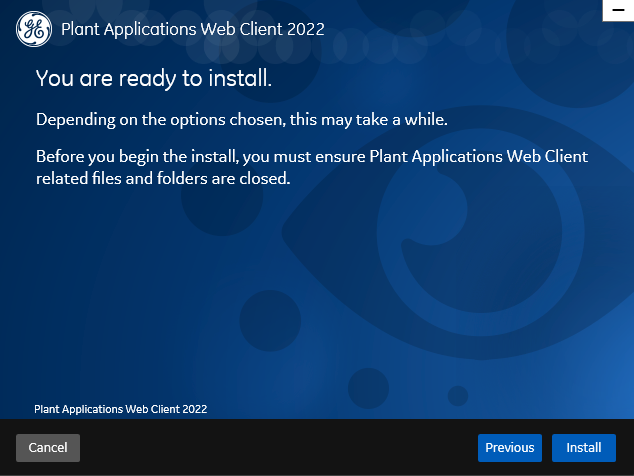634x476 pixels.
Task: Go back using the Previous button
Action: pyautogui.click(x=509, y=448)
